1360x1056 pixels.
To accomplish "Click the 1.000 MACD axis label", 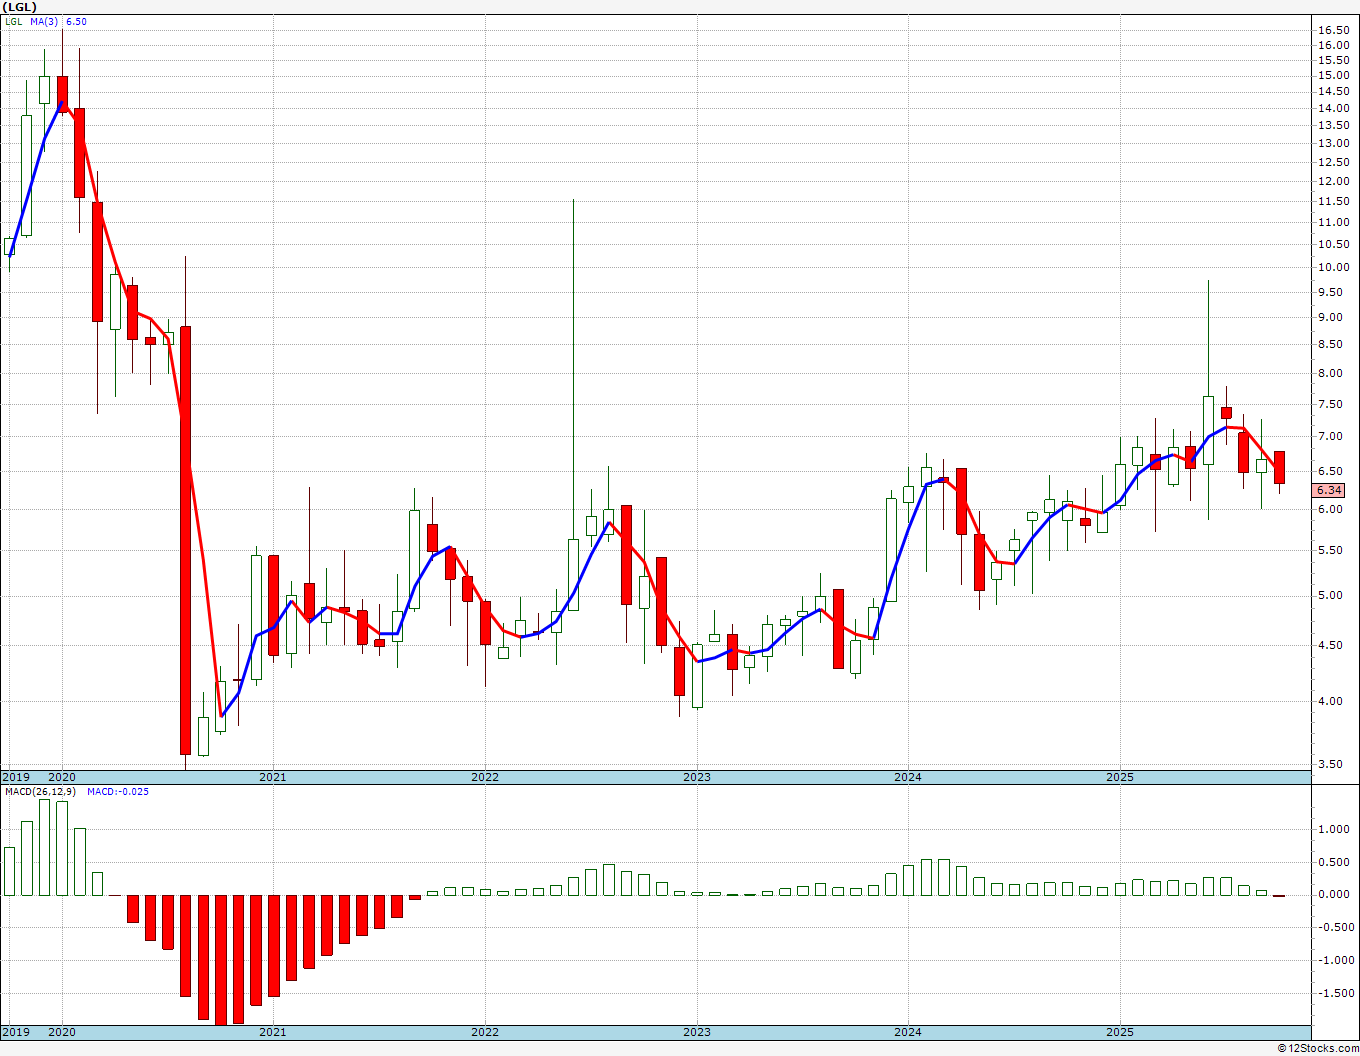I will click(1334, 829).
